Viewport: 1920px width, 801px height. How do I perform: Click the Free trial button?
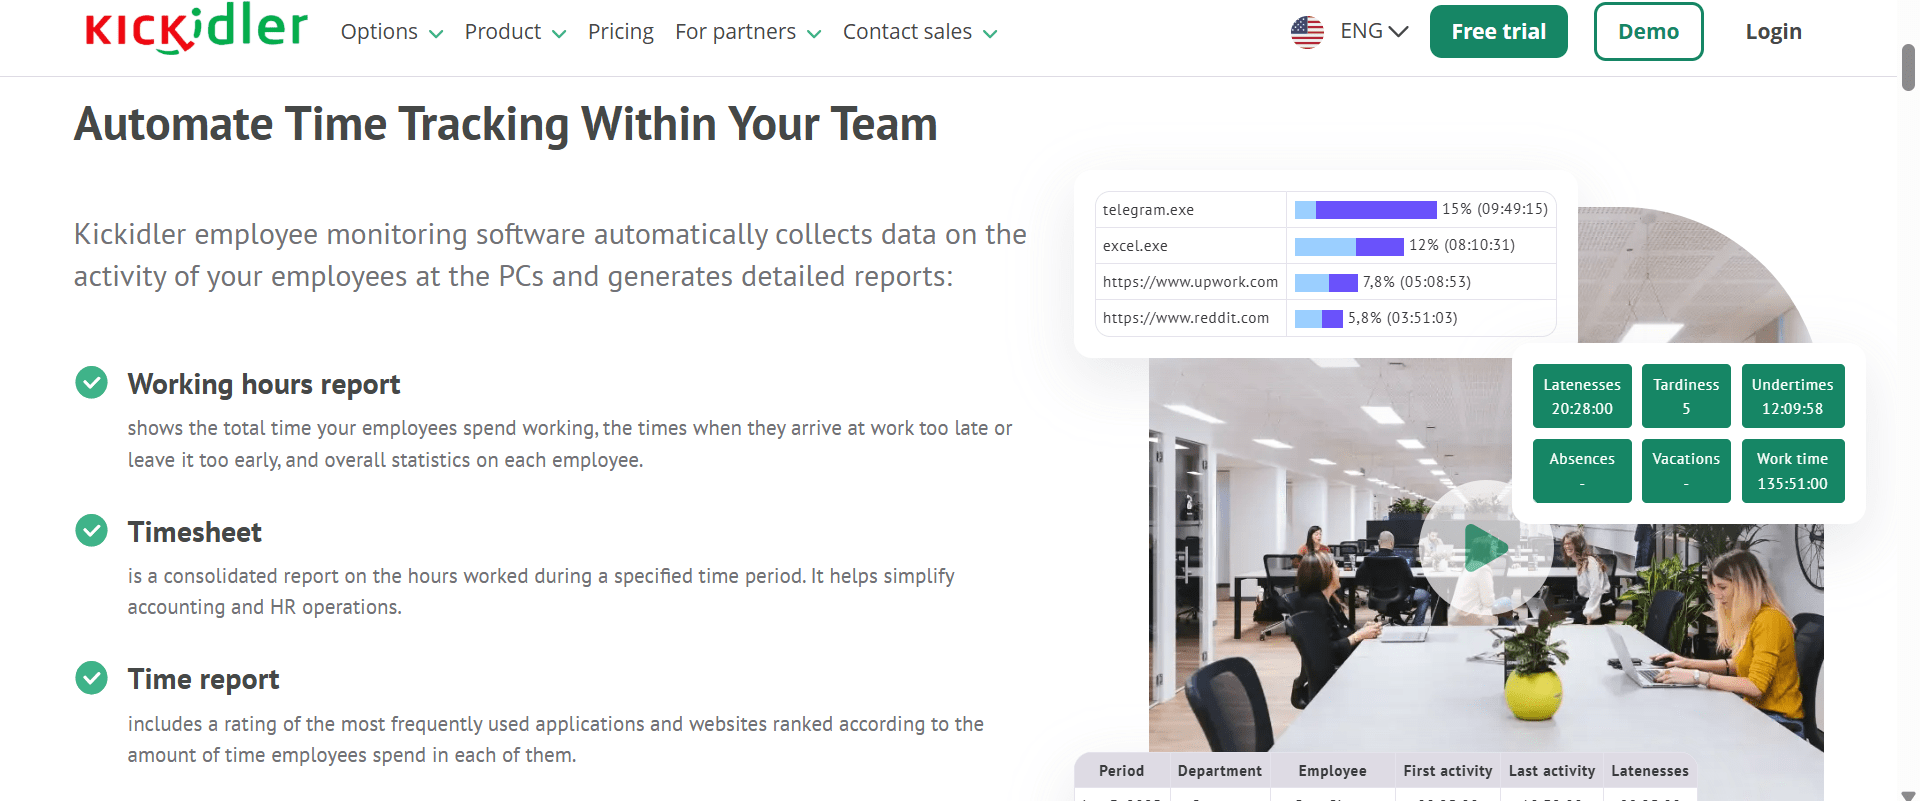point(1499,32)
